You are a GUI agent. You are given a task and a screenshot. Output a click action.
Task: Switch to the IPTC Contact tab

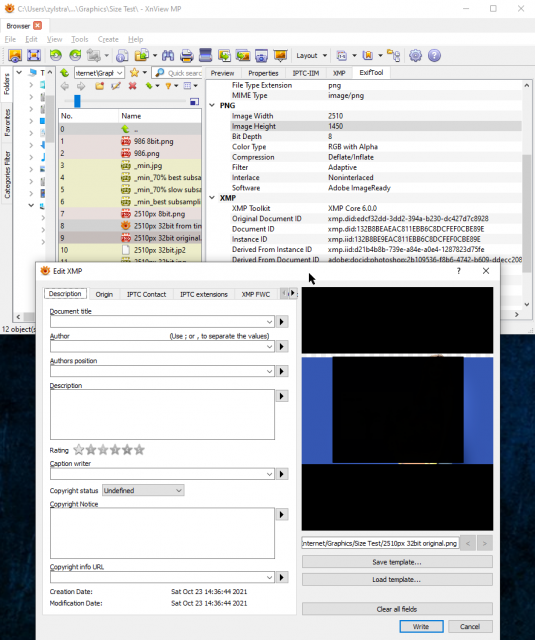point(146,294)
